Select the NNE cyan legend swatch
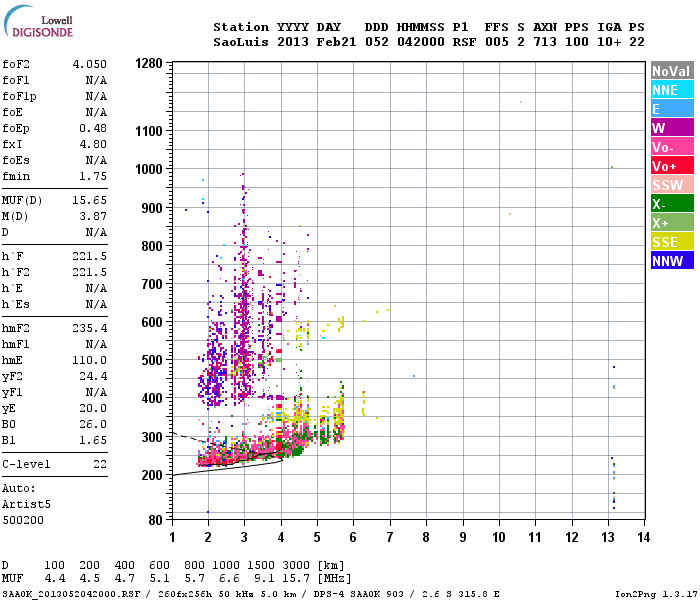The width and height of the screenshot is (700, 600). coord(672,90)
